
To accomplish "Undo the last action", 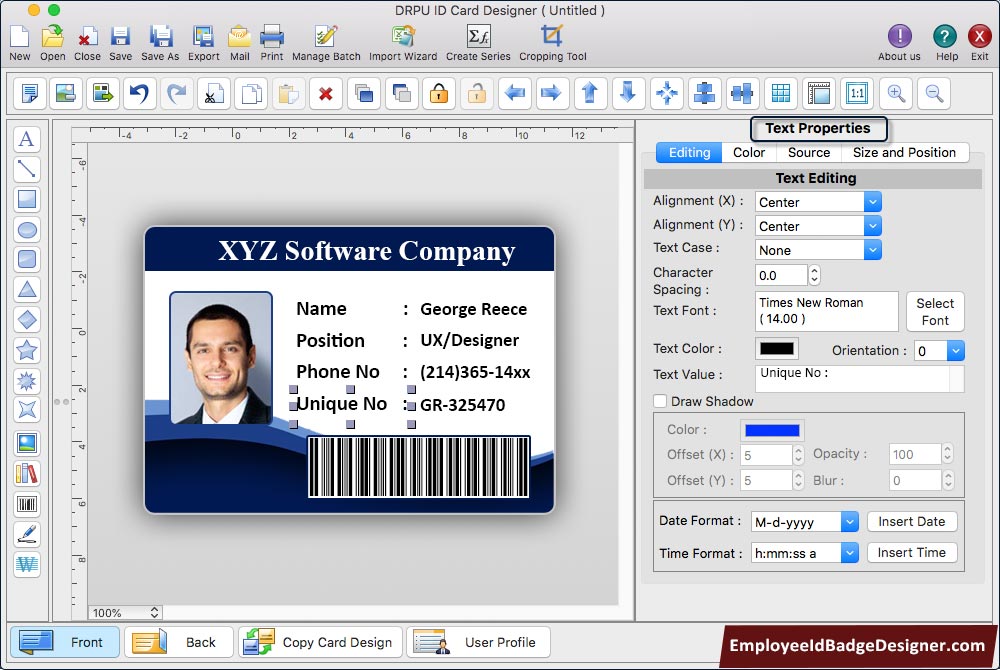I will 139,94.
